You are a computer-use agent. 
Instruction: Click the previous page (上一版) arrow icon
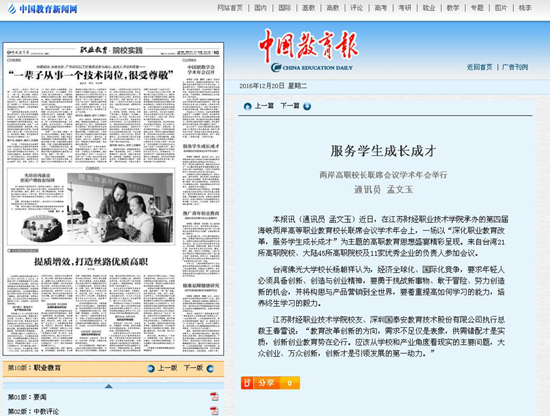[151, 368]
